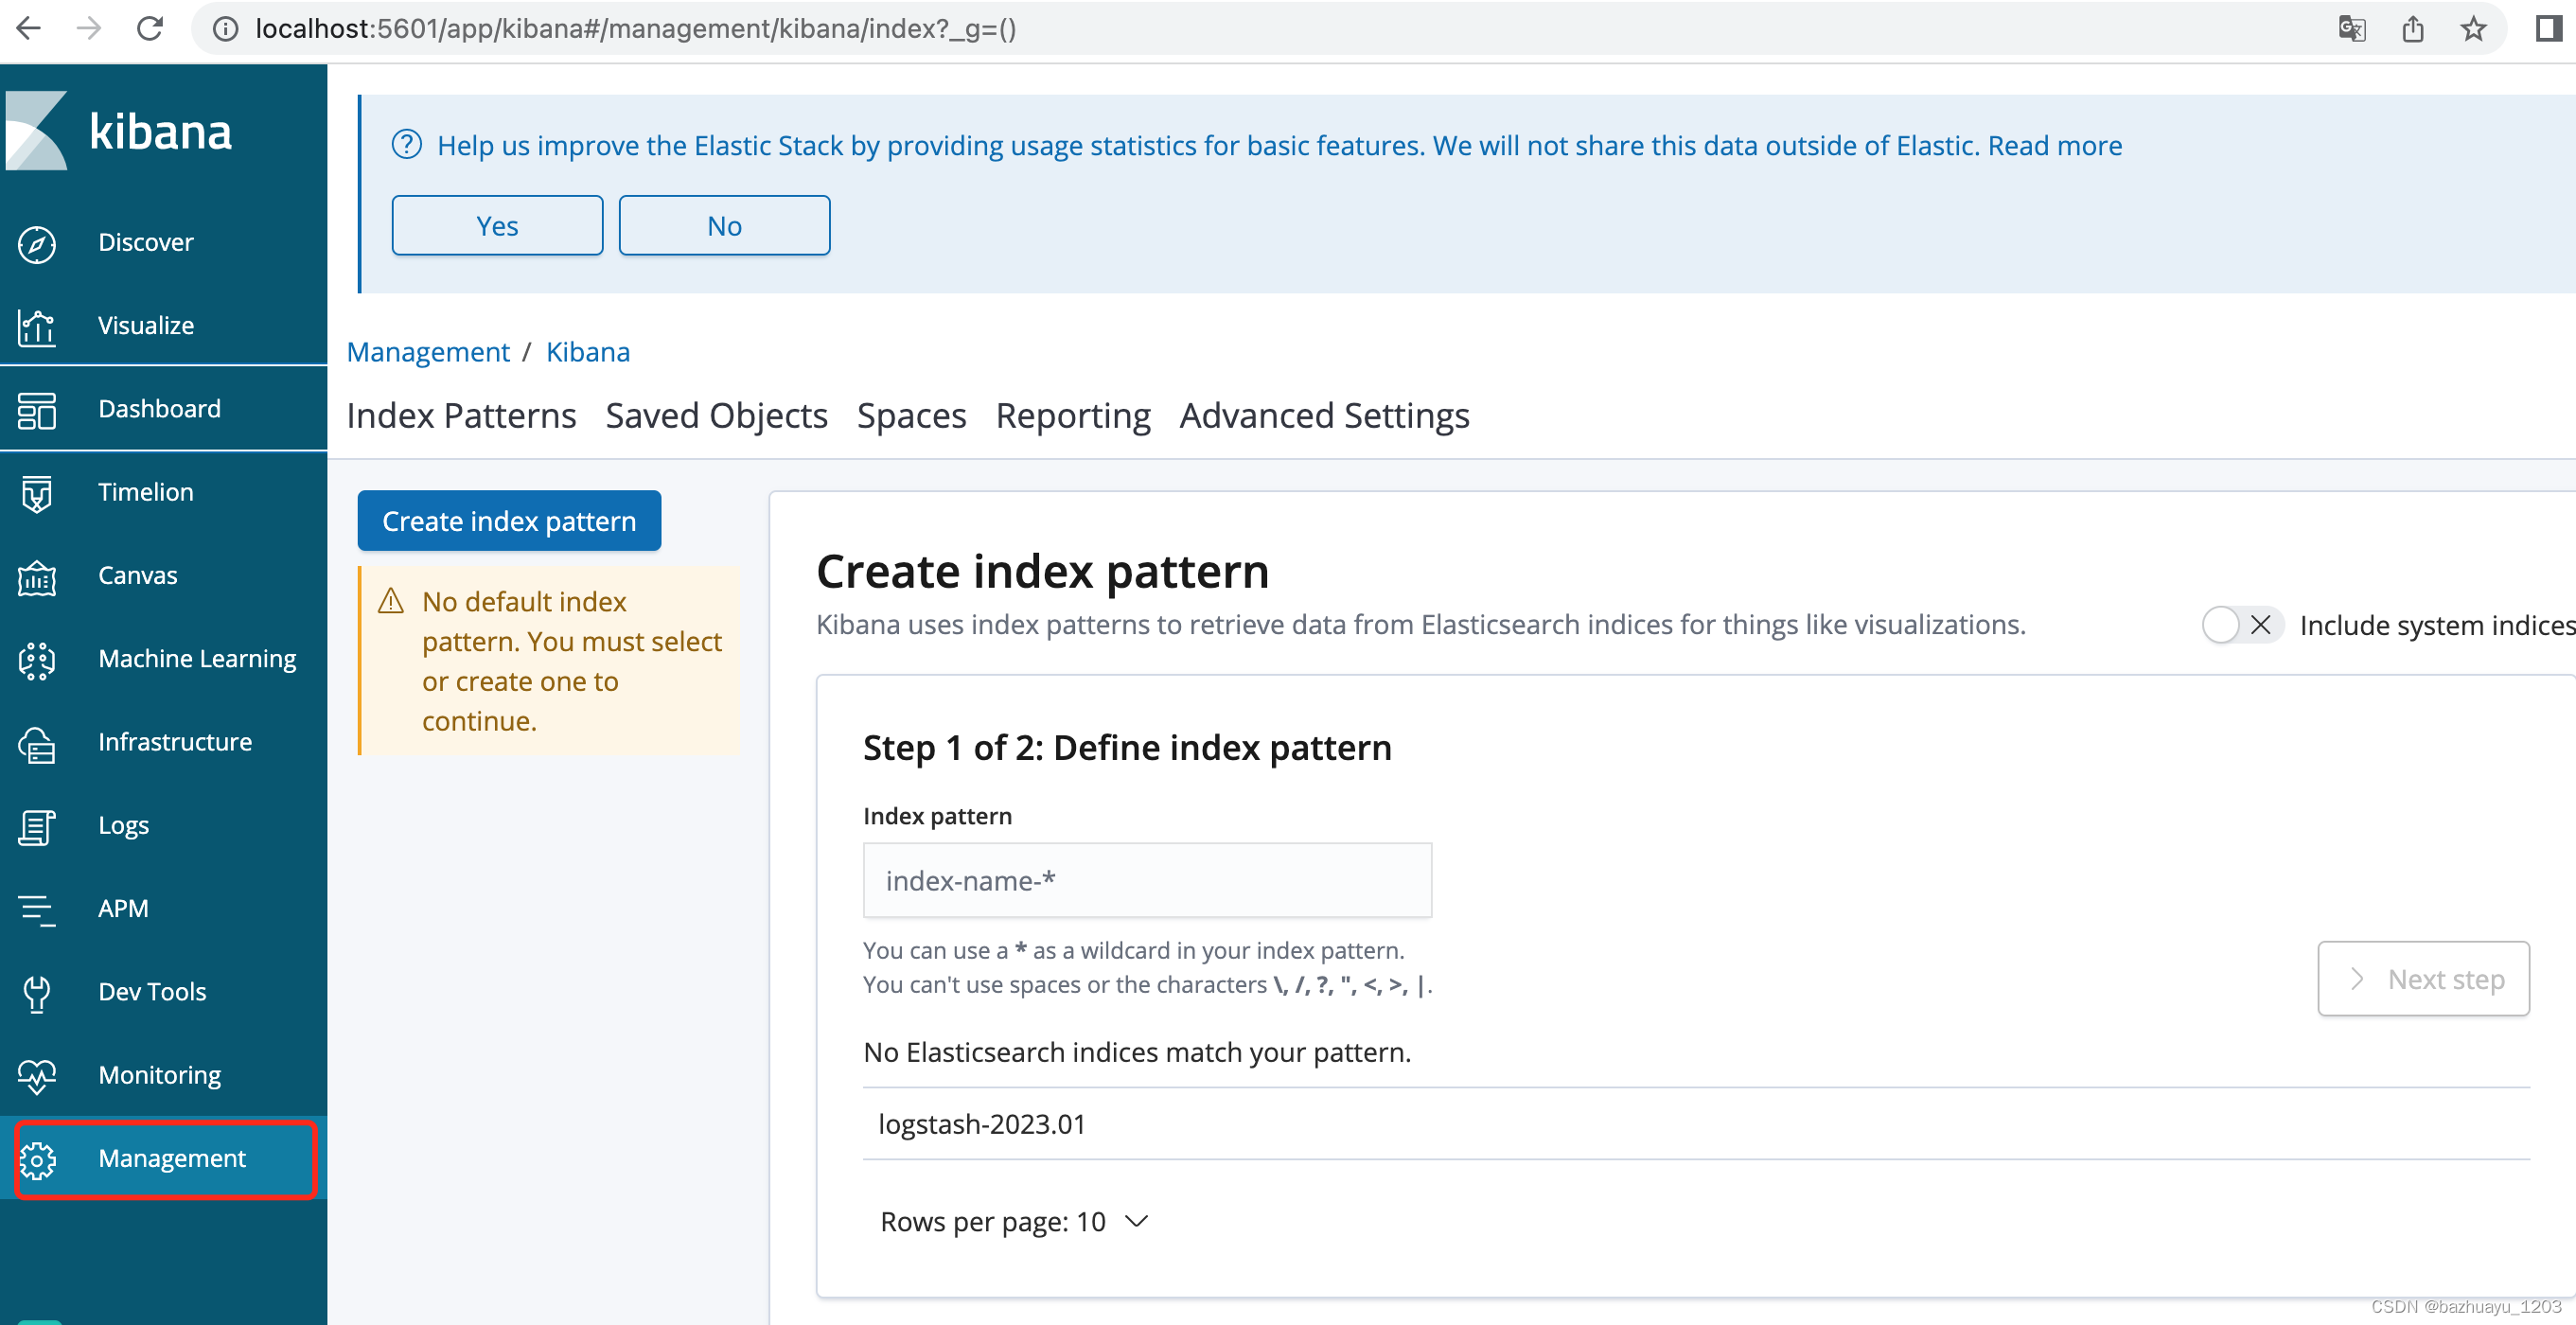The image size is (2576, 1325).
Task: Open Discover via compass icon
Action: click(x=37, y=243)
